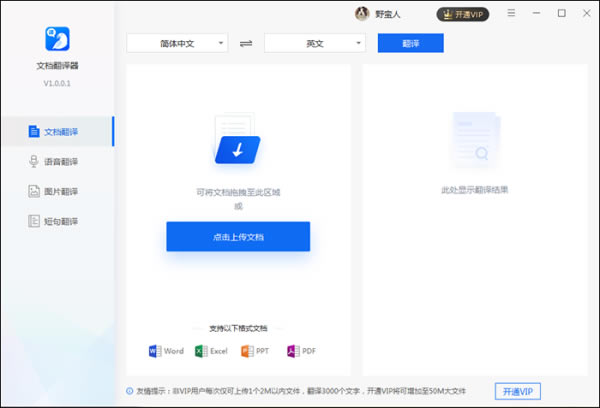
Task: Click the PDF format icon
Action: point(293,351)
